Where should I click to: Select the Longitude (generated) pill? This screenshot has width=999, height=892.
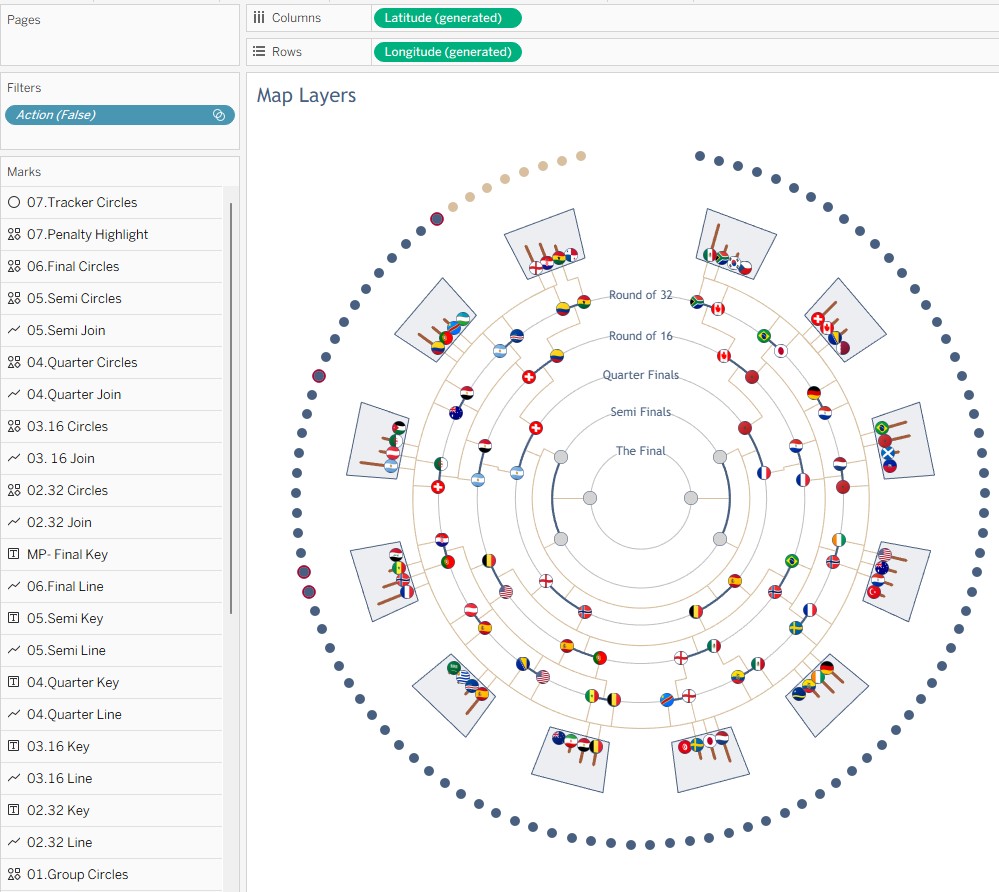coord(447,52)
